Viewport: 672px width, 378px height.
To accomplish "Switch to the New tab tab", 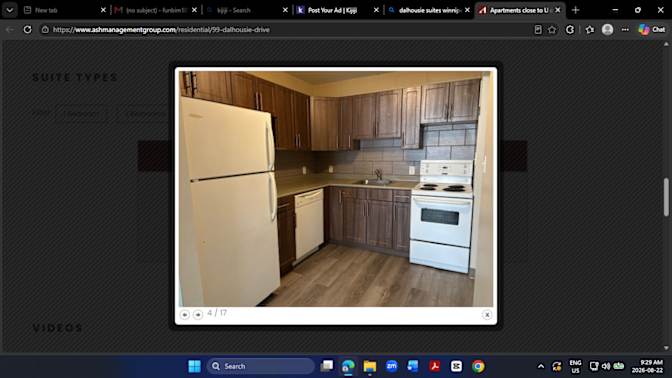I will 61,10.
